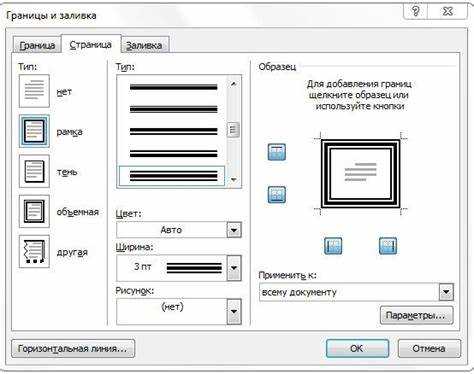This screenshot has height=374, width=474.
Task: Choose the 'рамка' box border icon
Action: 34,131
